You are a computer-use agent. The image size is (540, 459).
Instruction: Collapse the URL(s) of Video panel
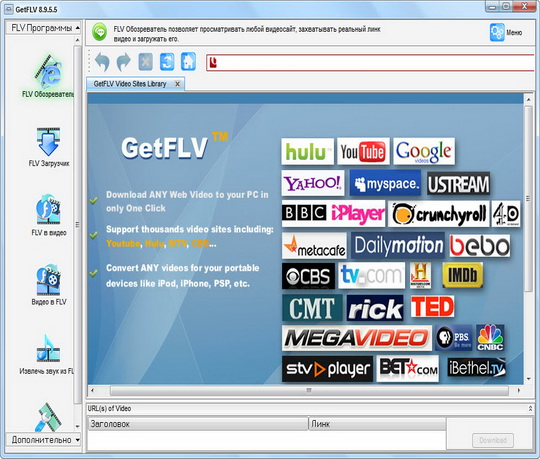530,408
